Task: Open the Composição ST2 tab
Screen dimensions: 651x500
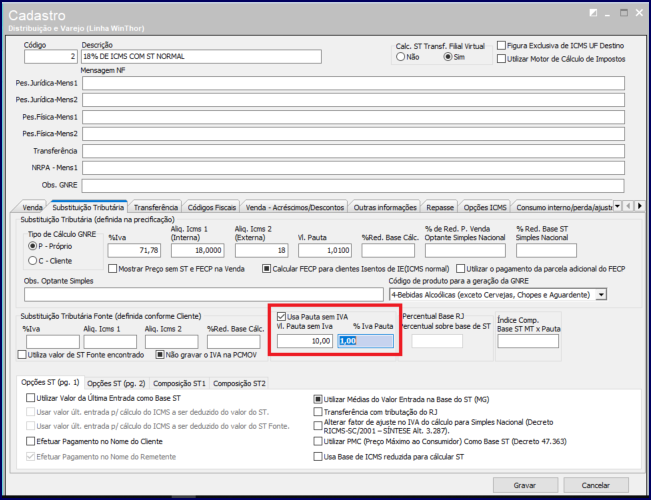Action: tap(239, 383)
